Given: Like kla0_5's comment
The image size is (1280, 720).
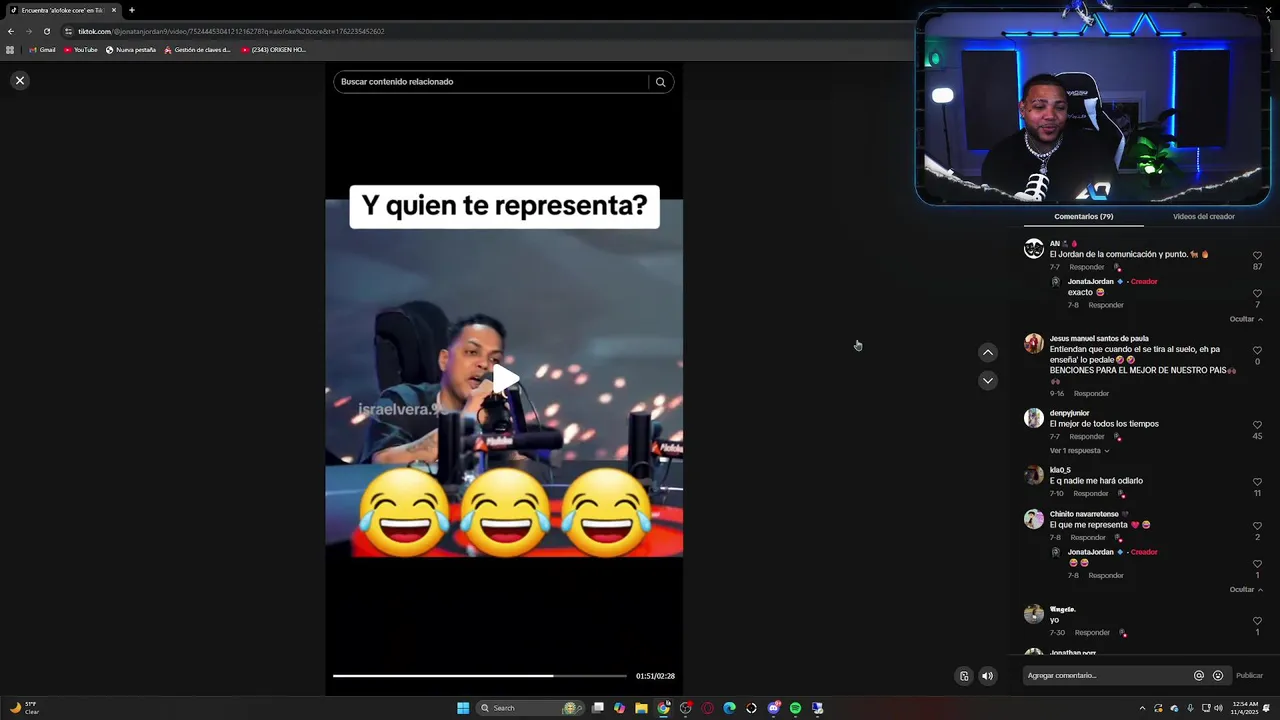Looking at the screenshot, I should (1257, 482).
